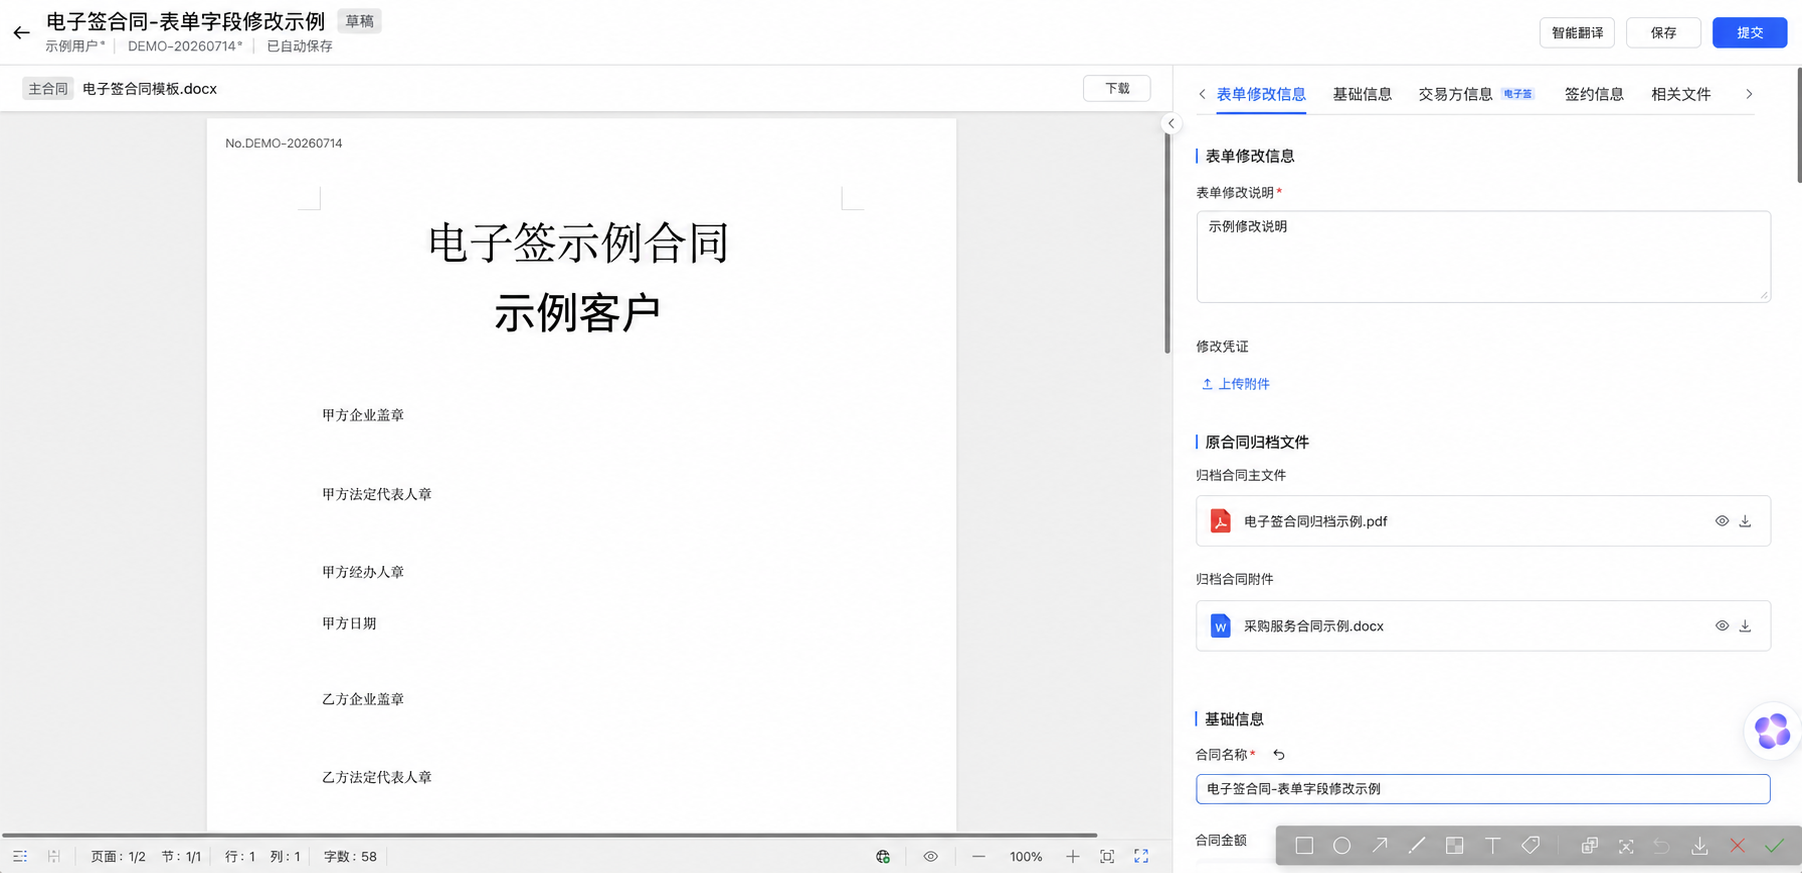Viewport: 1802px width, 873px height.
Task: Revert 合同名称 using the undo icon
Action: tap(1278, 755)
